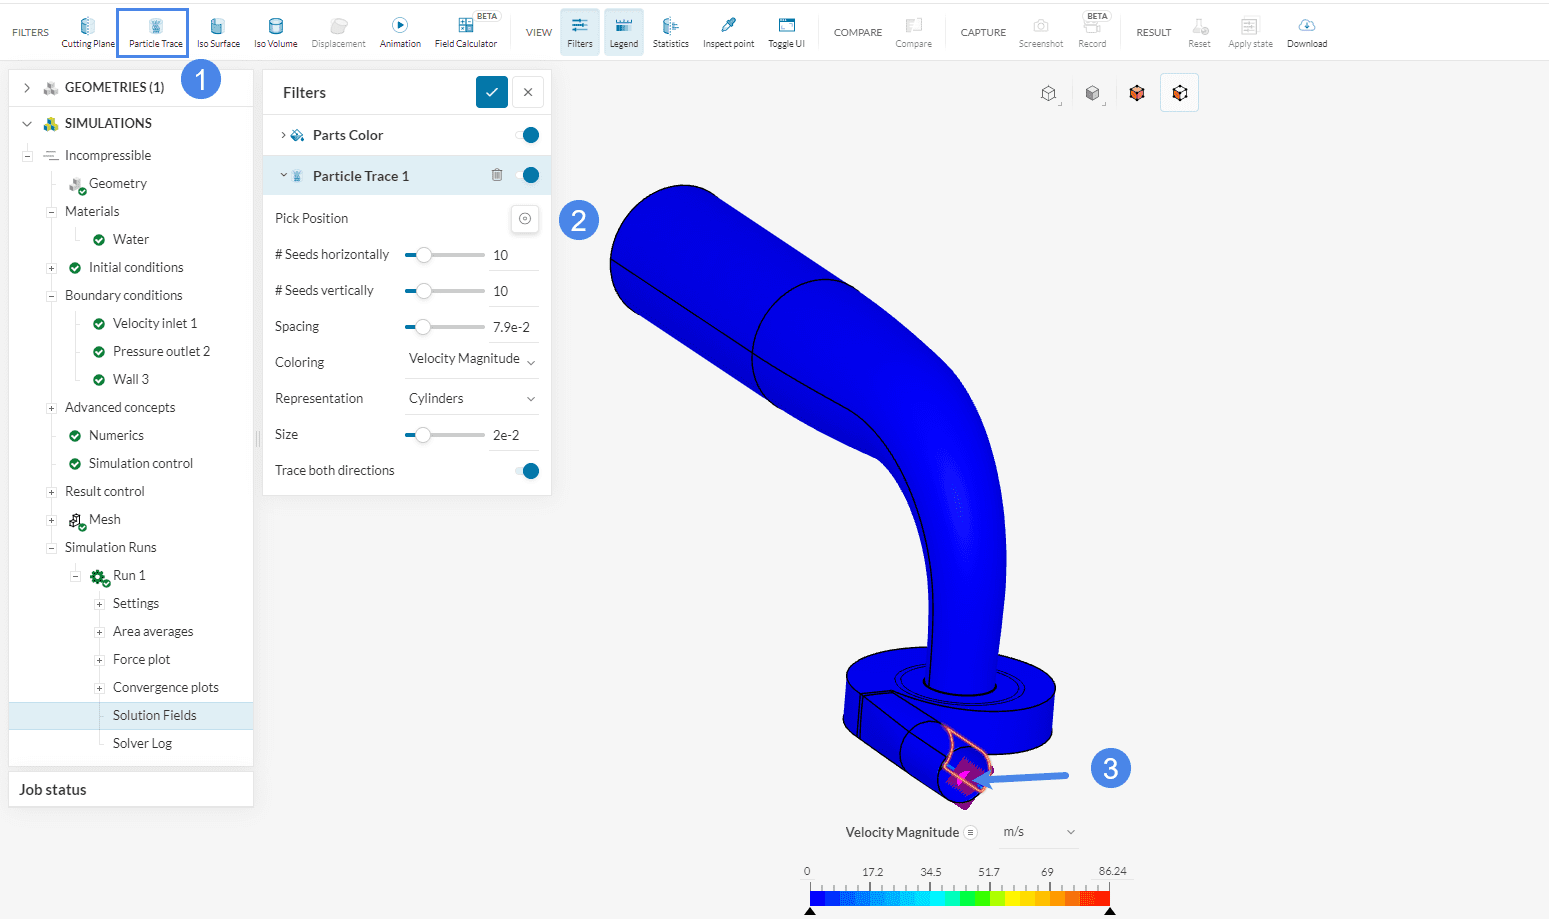Add an Iso Volume filter
Screen dimensions: 1549x919
275,32
